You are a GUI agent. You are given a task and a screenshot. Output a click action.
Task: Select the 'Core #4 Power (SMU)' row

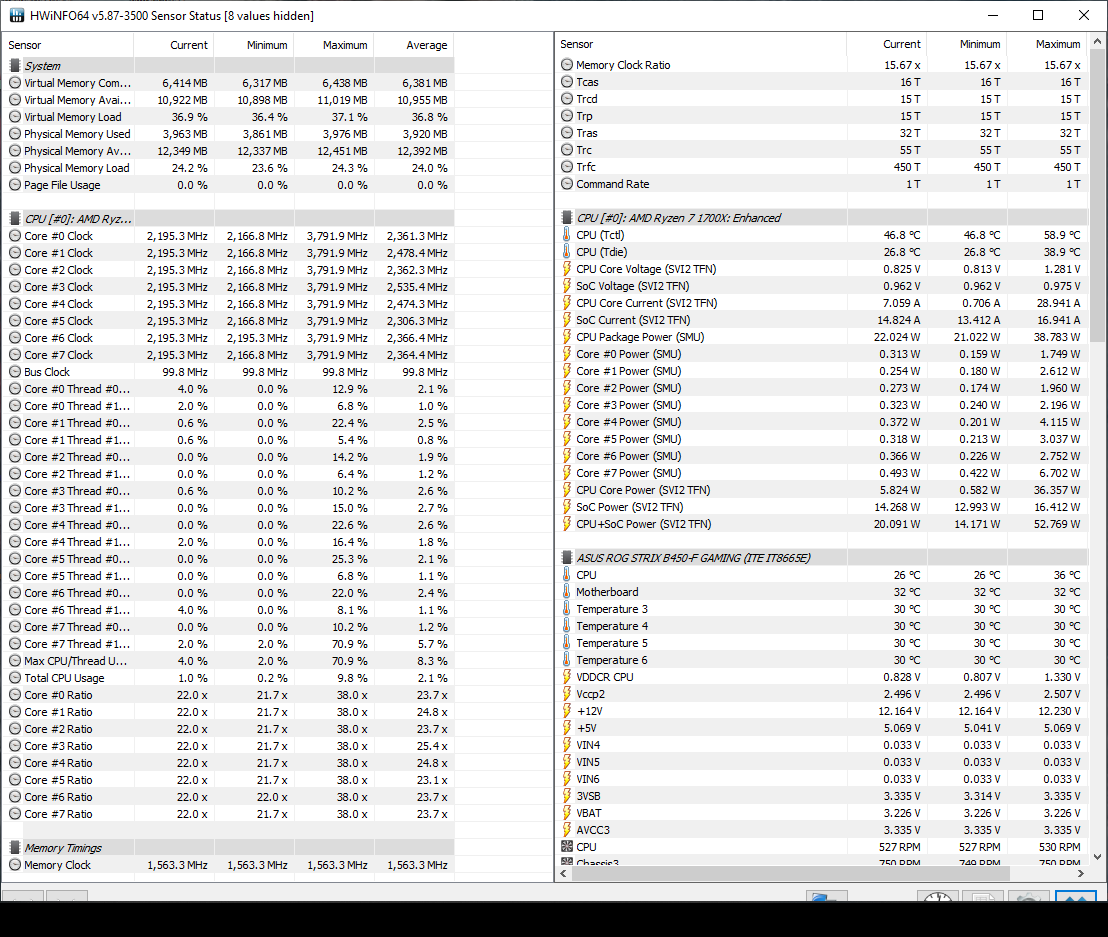[823, 422]
